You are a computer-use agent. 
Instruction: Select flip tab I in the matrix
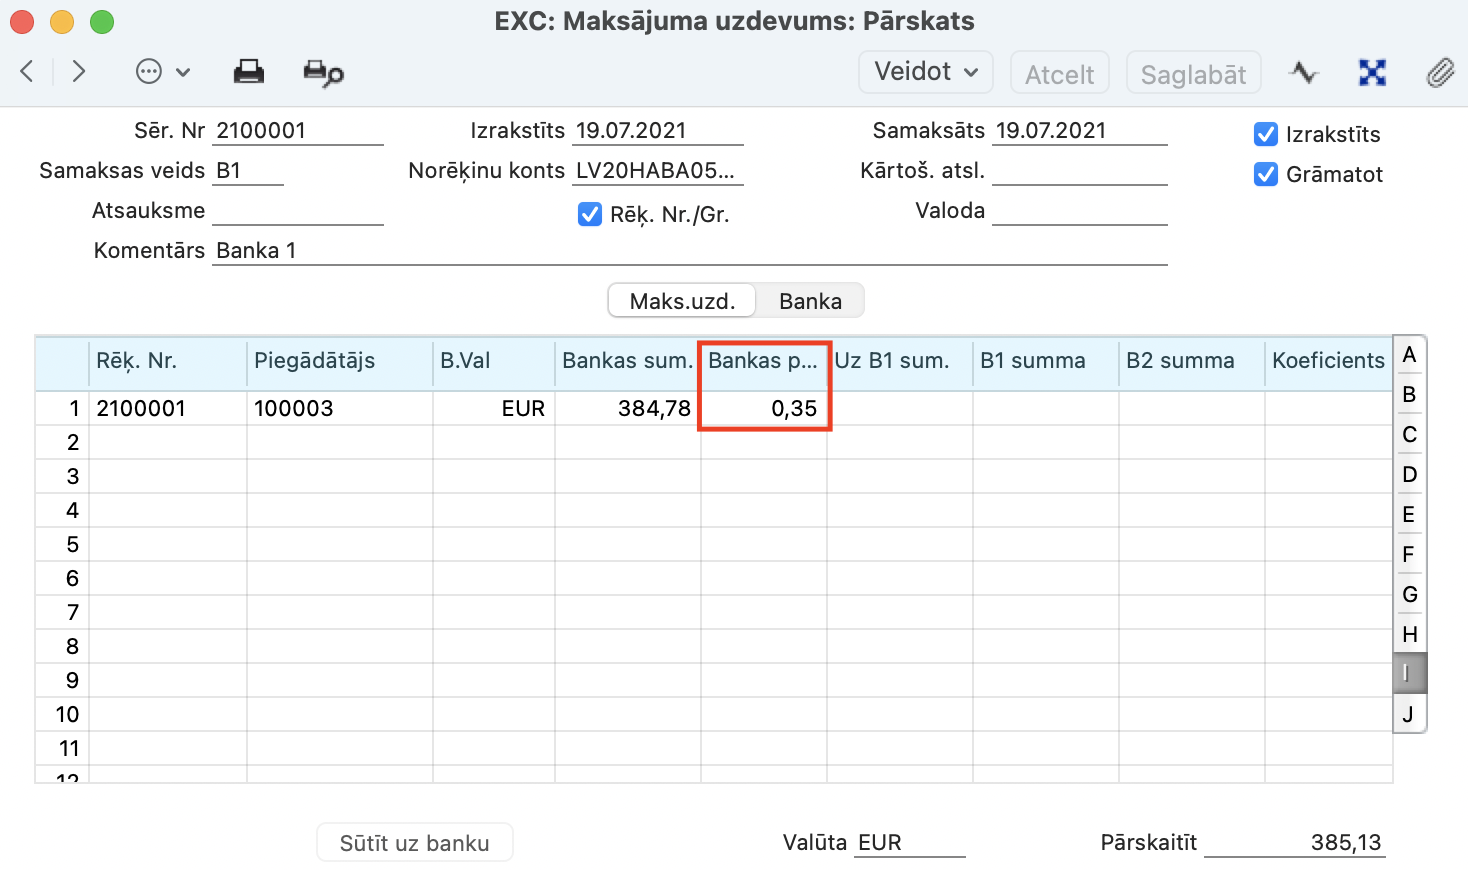[1408, 674]
